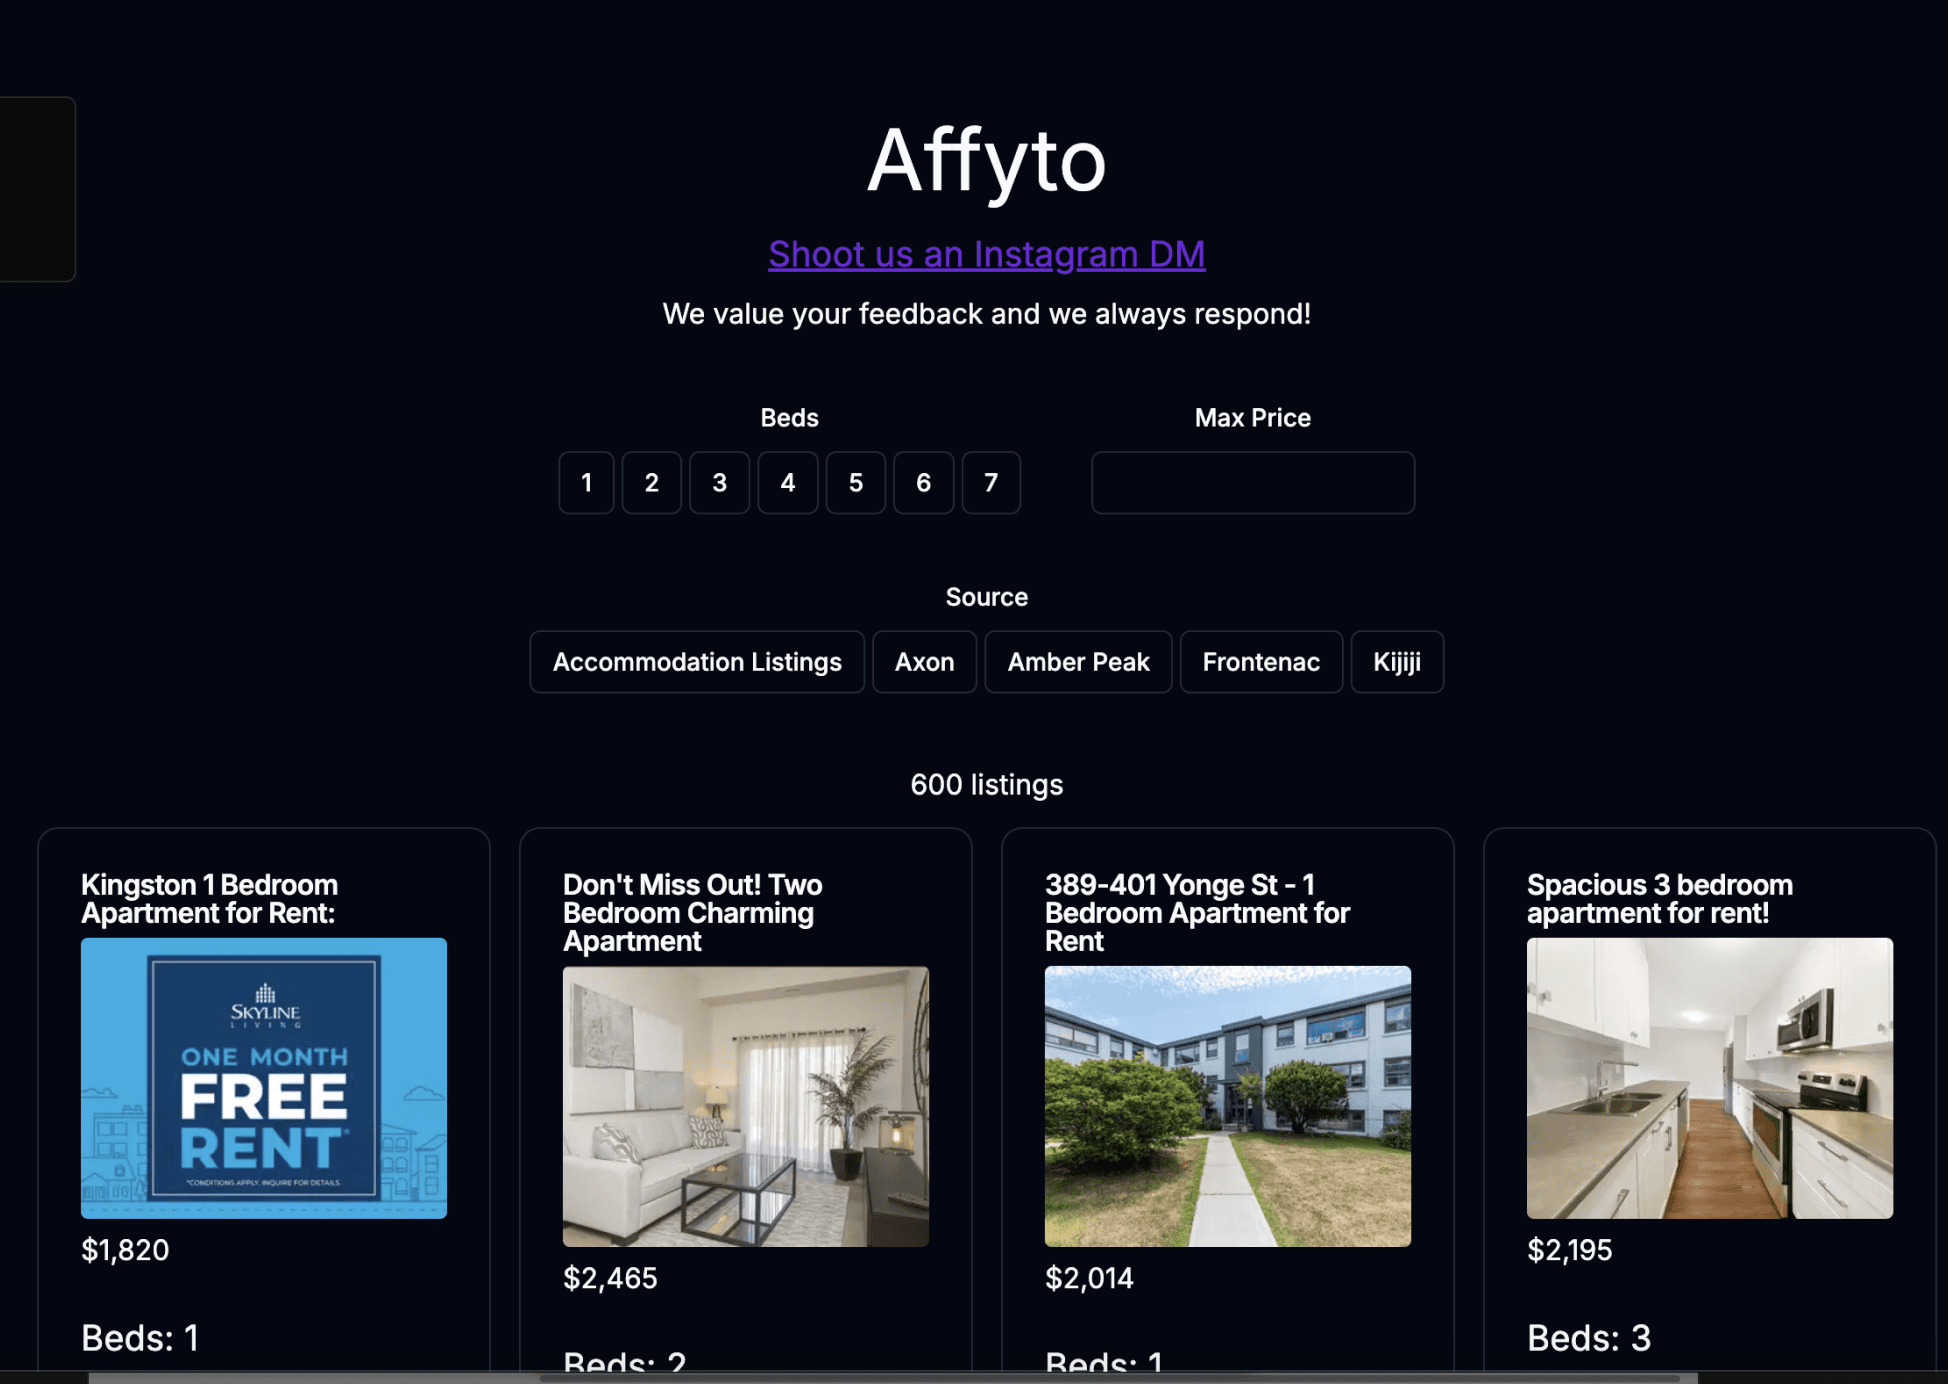Filter listings by 4 beds
Screen dimensions: 1948x1384
coord(787,483)
